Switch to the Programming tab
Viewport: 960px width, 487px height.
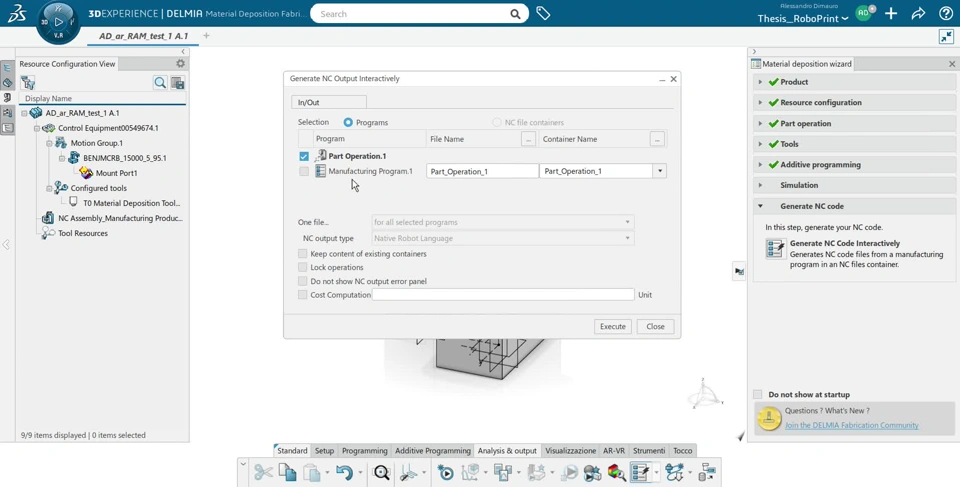[x=365, y=450]
